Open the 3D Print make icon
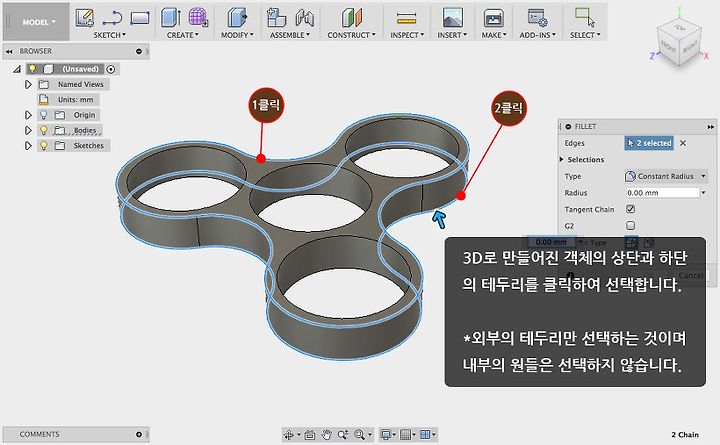The width and height of the screenshot is (720, 445). pos(494,18)
